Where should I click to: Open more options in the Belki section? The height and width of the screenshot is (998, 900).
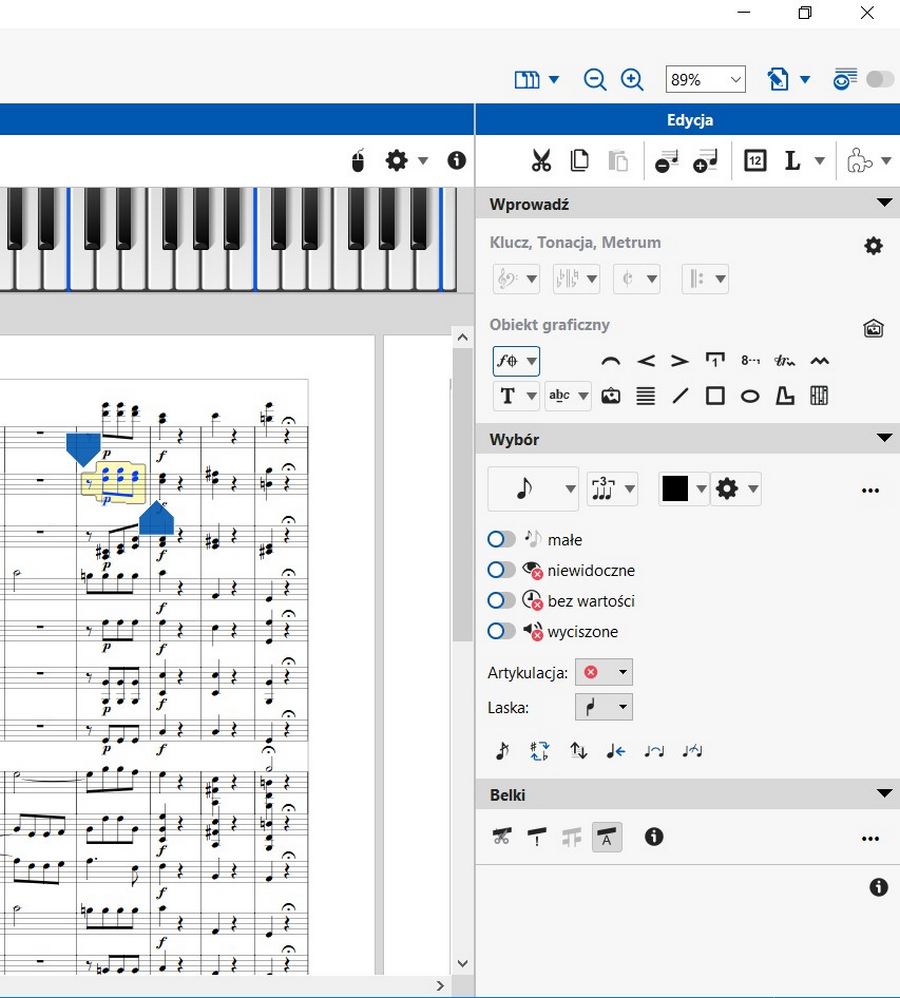click(870, 839)
